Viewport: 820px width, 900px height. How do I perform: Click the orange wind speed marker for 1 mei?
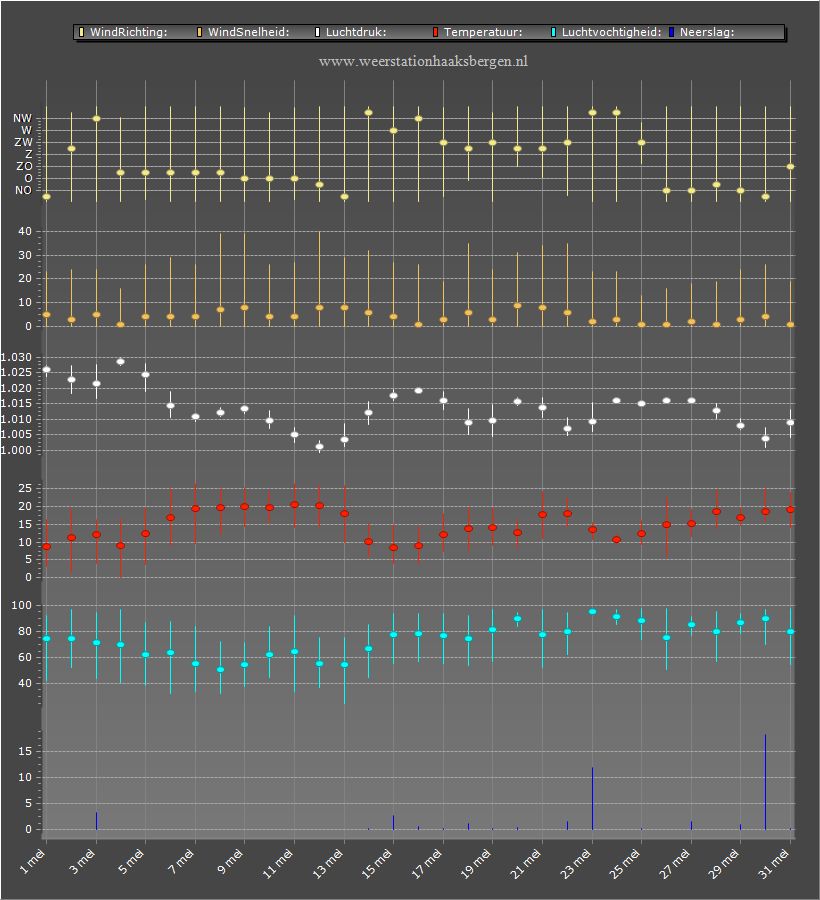point(46,315)
